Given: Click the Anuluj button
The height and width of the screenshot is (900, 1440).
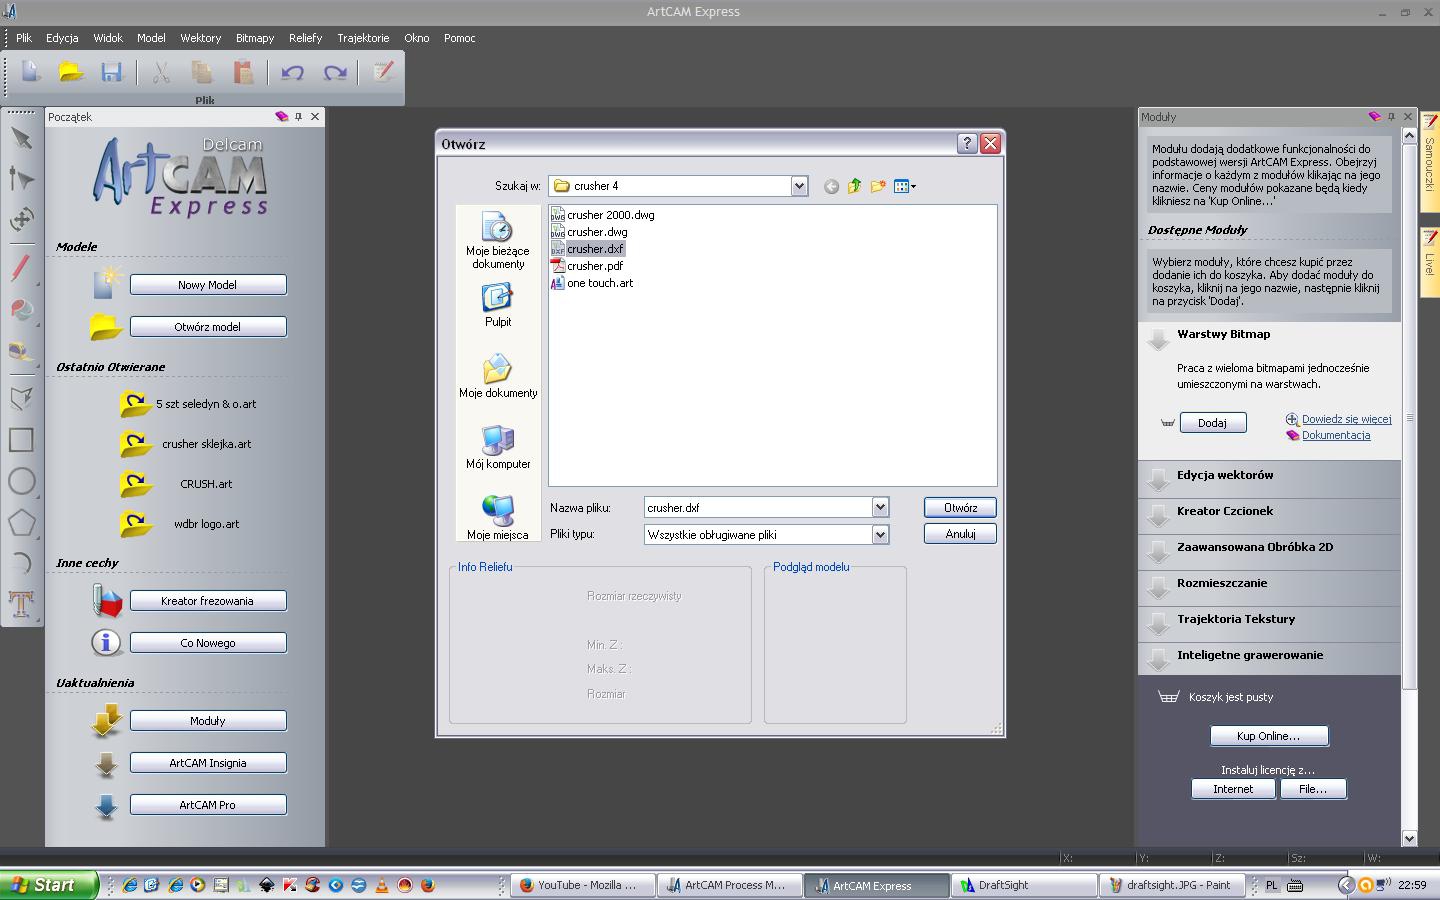Looking at the screenshot, I should tap(960, 534).
